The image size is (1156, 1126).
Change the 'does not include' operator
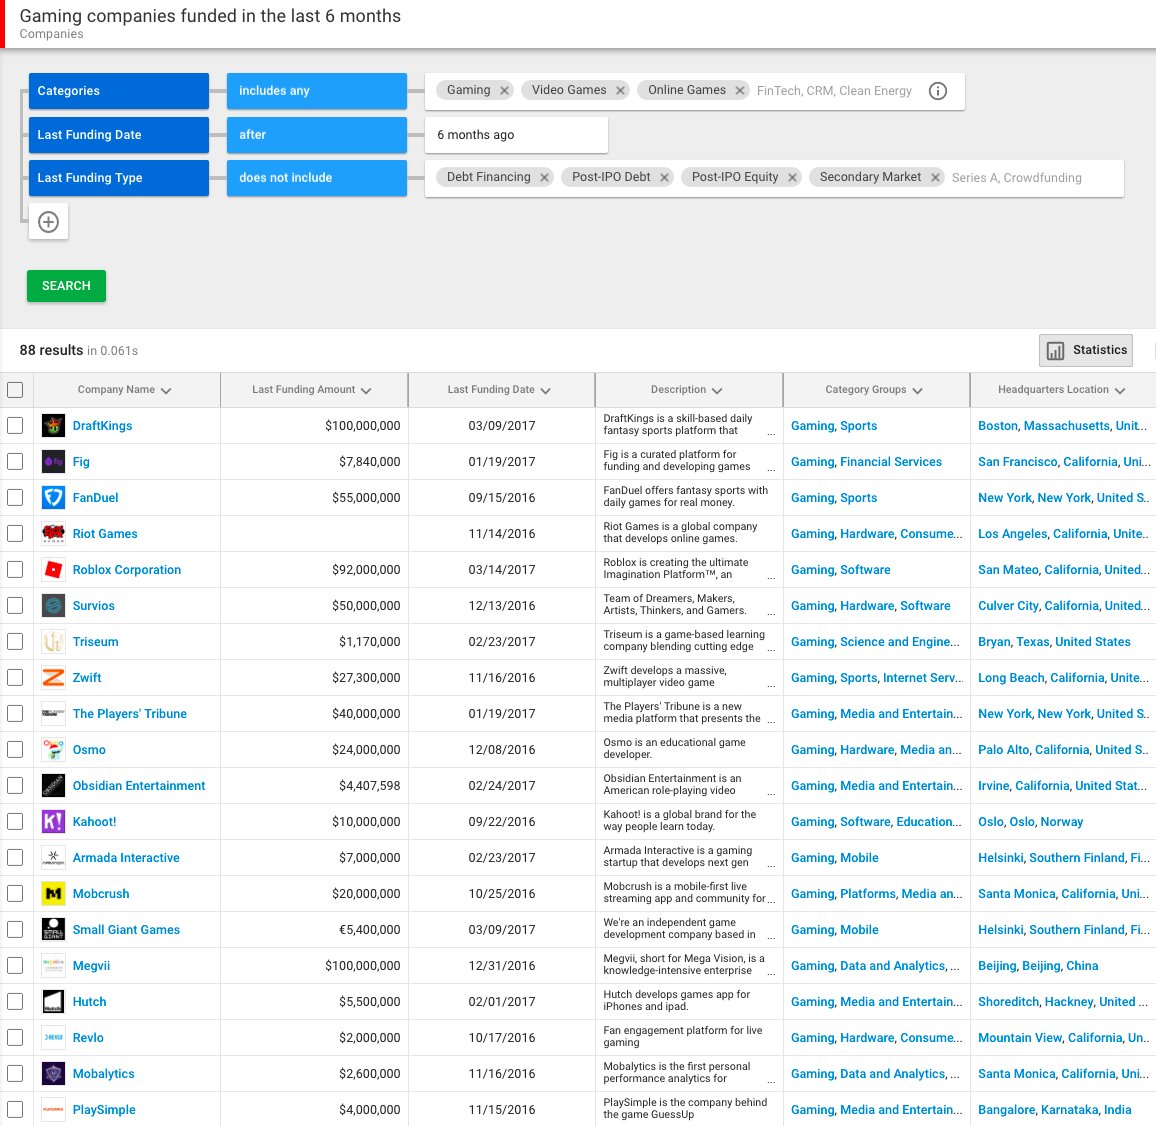pyautogui.click(x=317, y=178)
